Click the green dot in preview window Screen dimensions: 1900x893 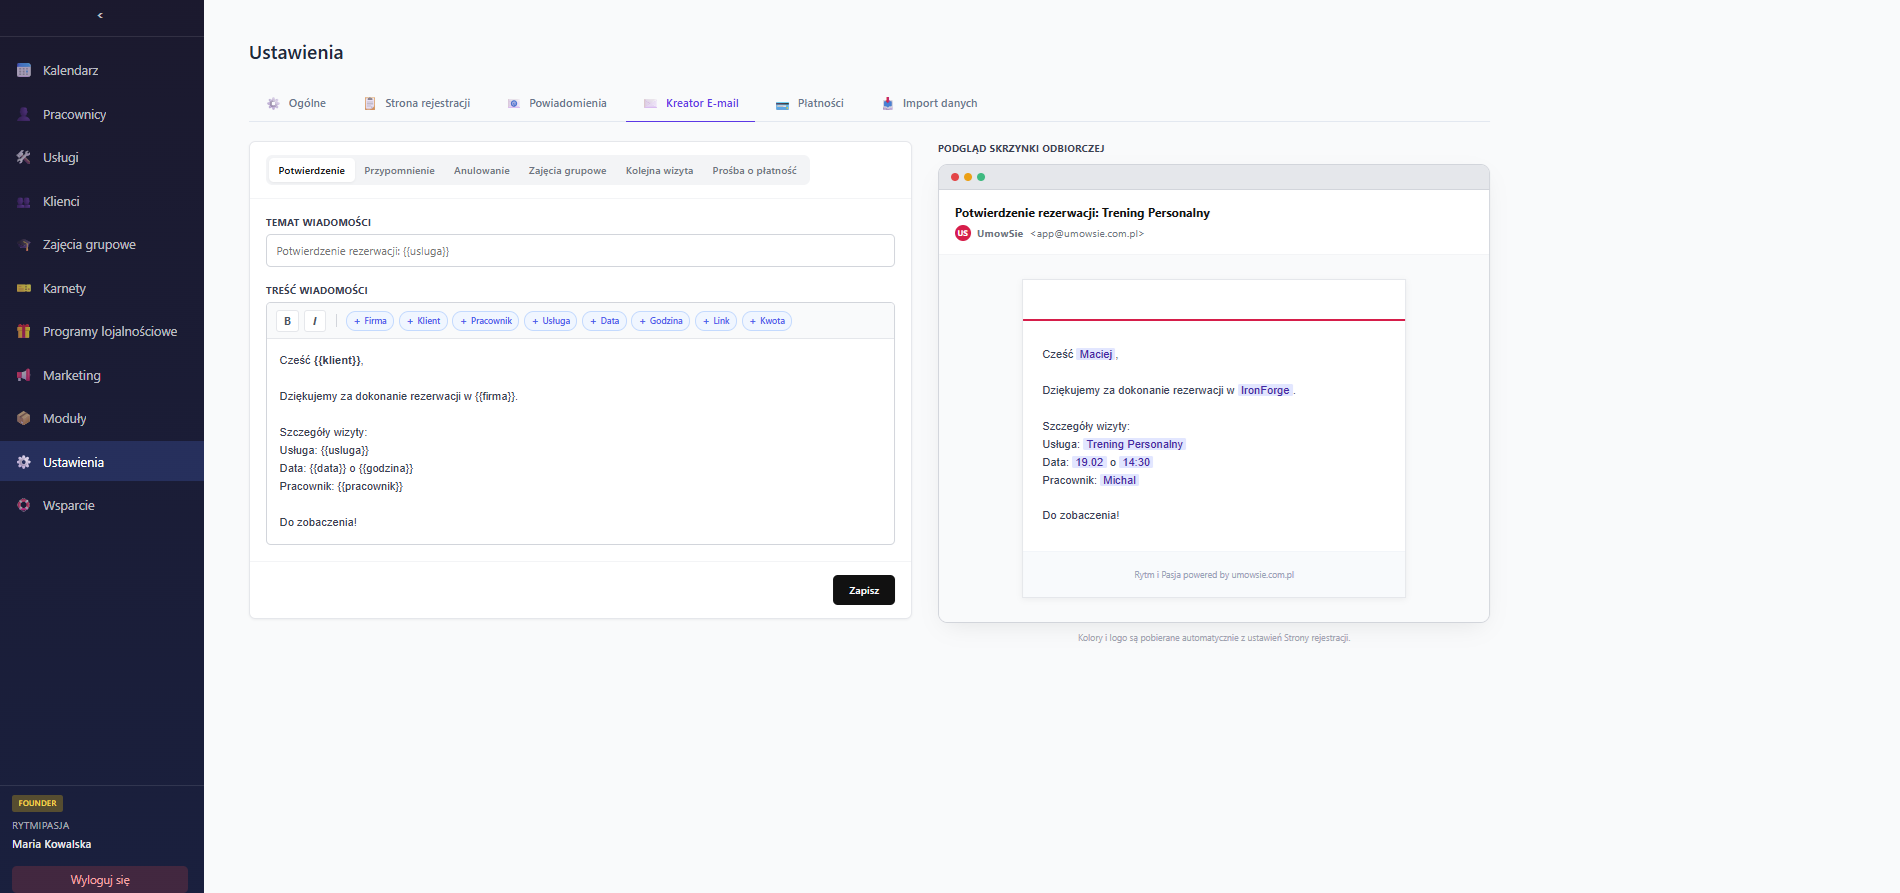click(x=981, y=177)
